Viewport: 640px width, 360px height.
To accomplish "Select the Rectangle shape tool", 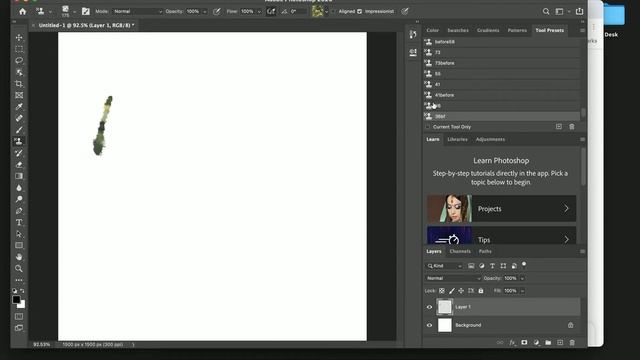I will (x=19, y=245).
